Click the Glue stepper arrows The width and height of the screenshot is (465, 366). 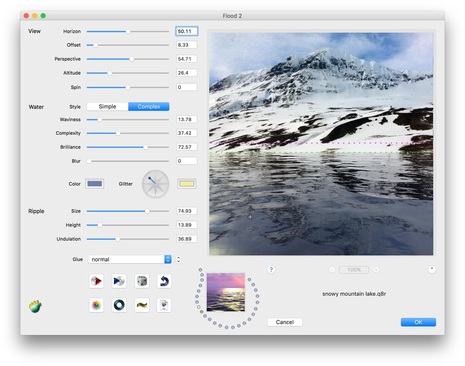[178, 259]
